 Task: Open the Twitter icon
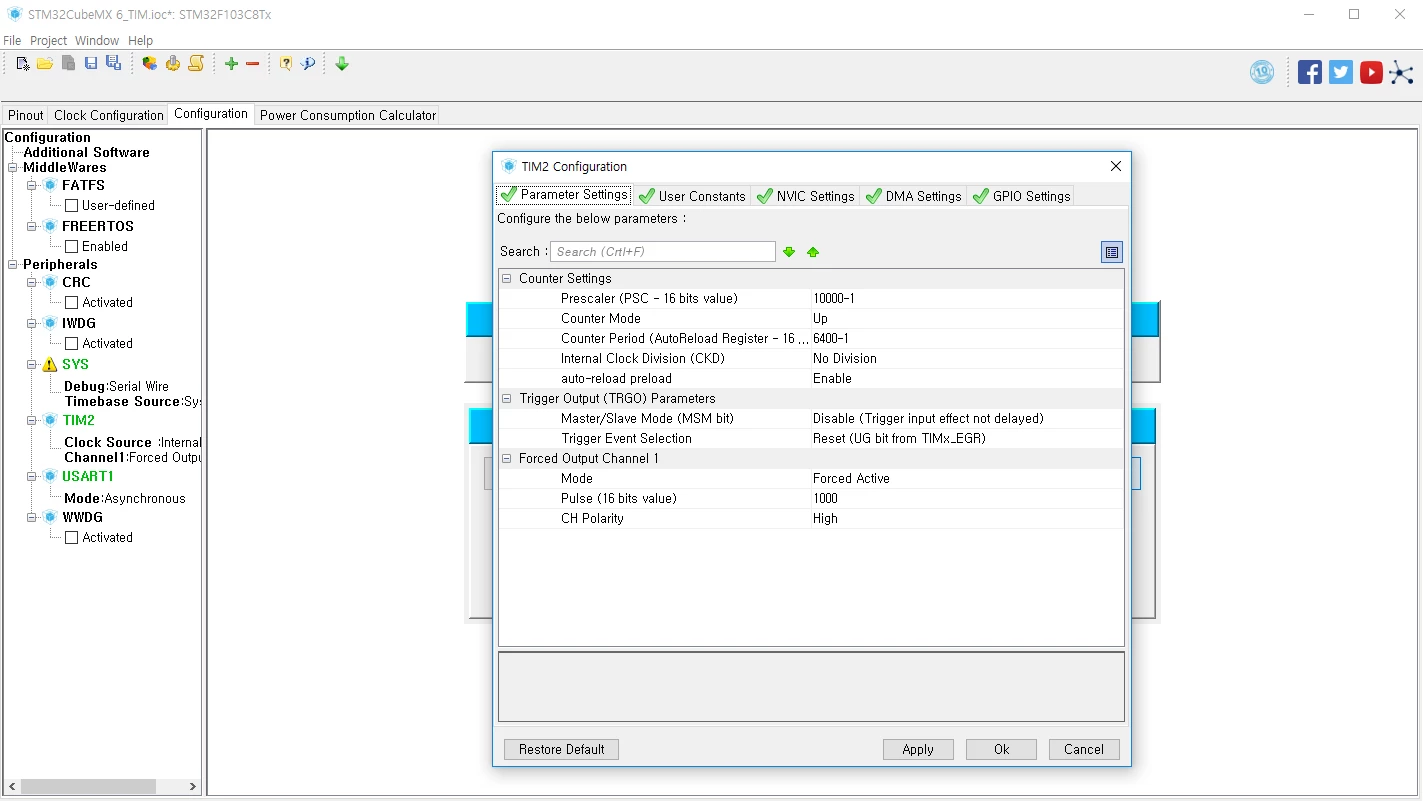(1341, 72)
